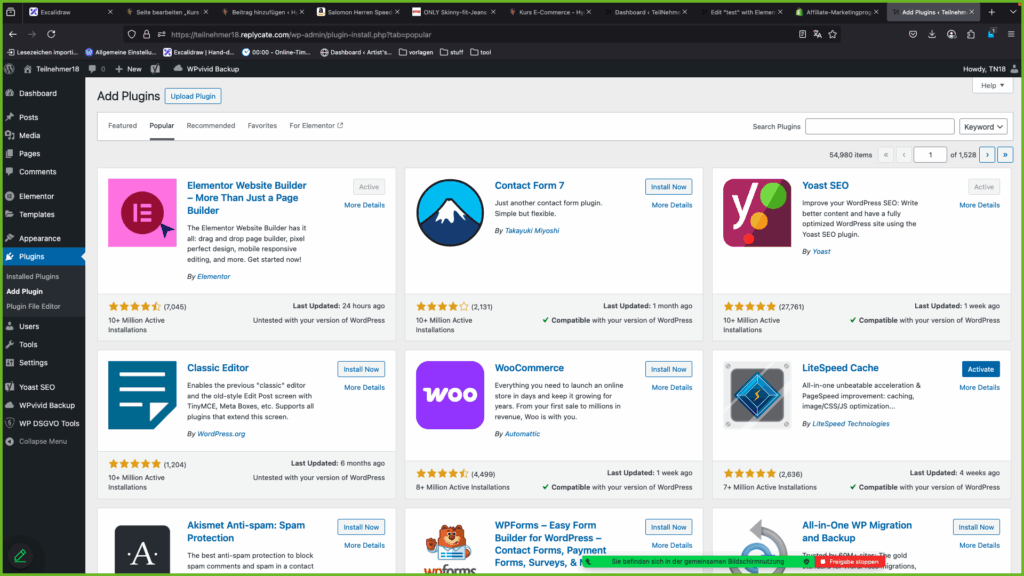1024x576 pixels.
Task: Open the Firefox View icon left of tabs
Action: tap(11, 12)
